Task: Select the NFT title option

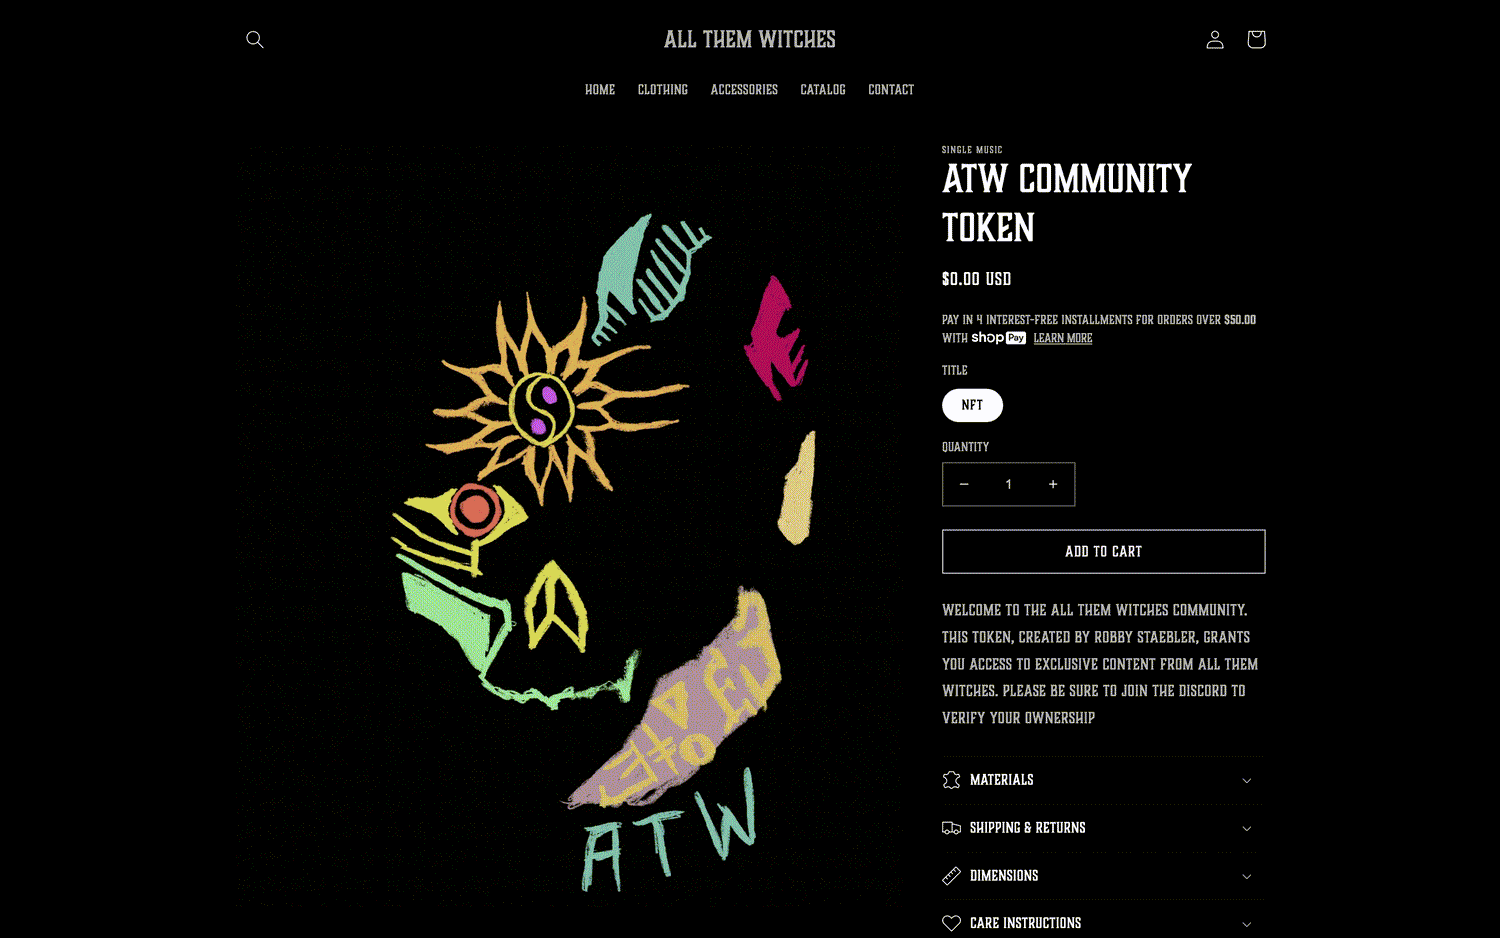Action: (972, 405)
